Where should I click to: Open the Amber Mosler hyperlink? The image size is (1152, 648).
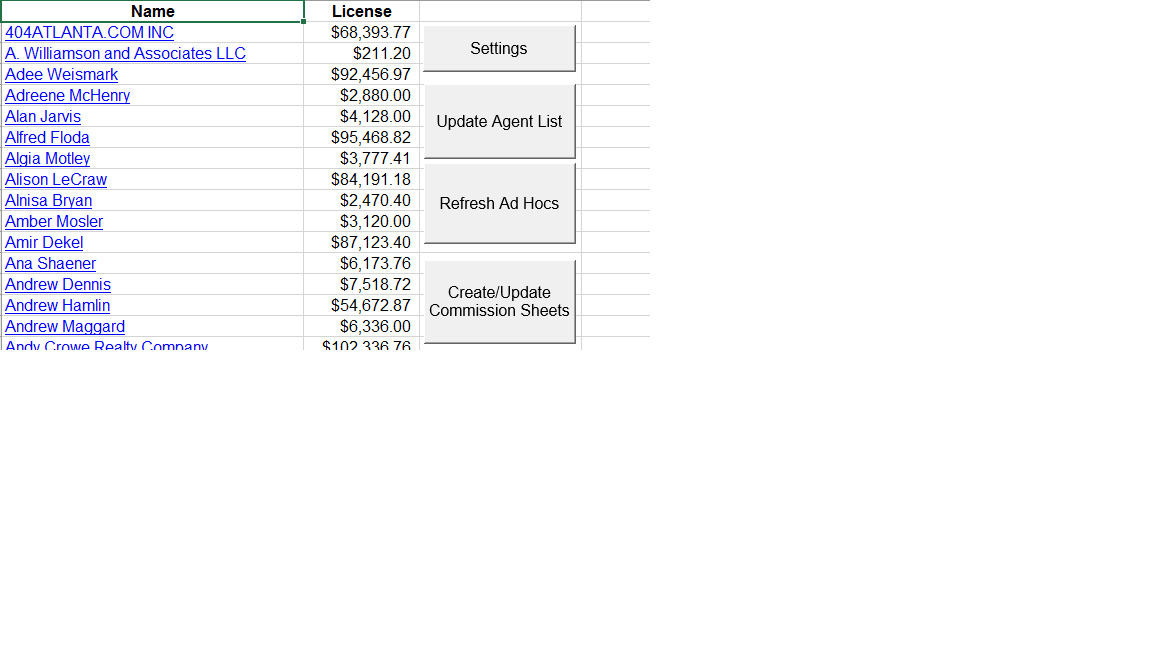click(x=54, y=221)
